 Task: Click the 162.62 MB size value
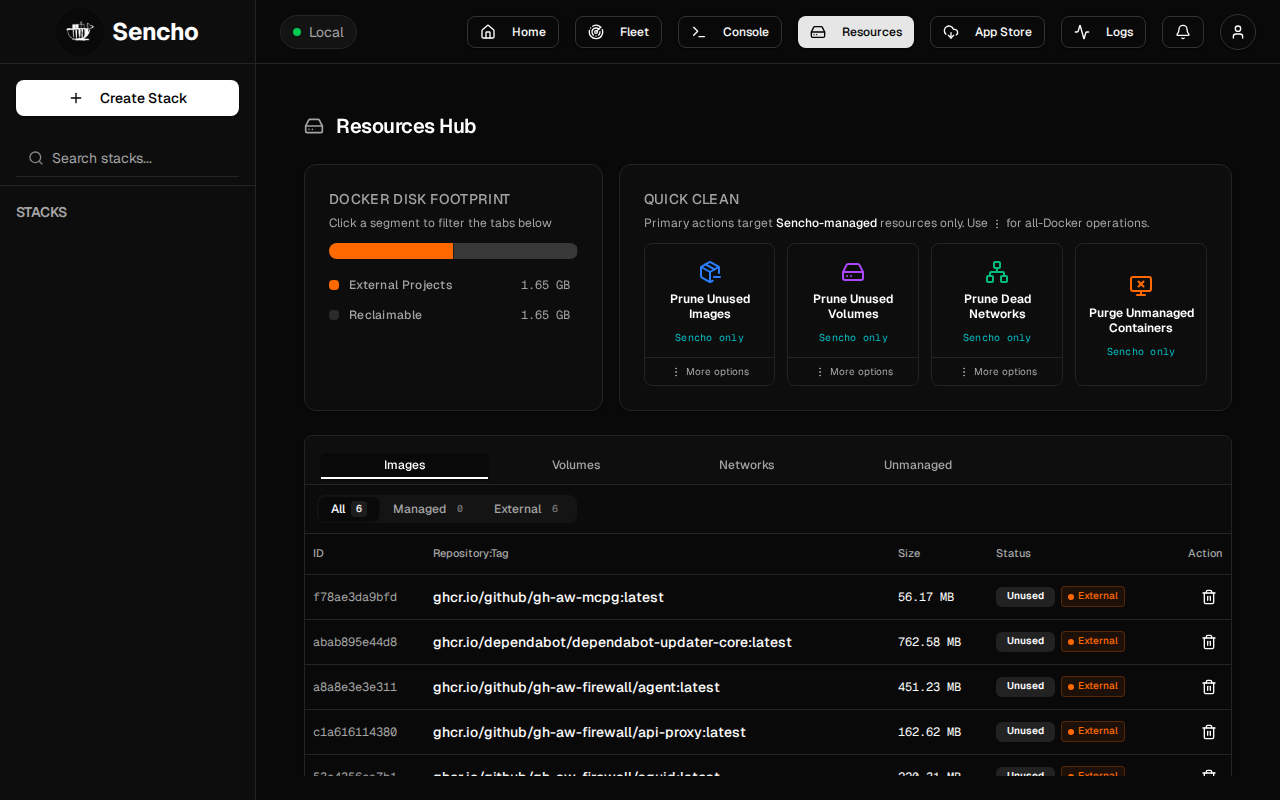(929, 732)
